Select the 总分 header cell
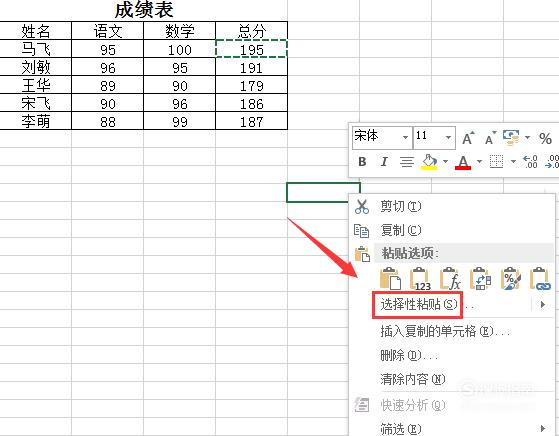This screenshot has width=559, height=436. coord(252,31)
